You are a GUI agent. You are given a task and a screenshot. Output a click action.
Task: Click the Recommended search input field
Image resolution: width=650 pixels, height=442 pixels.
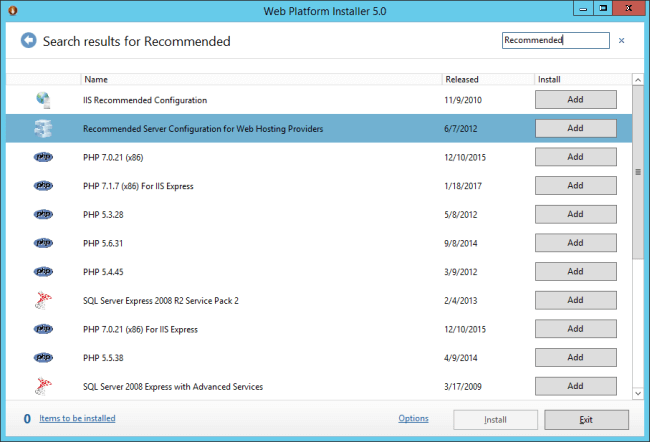click(x=555, y=40)
